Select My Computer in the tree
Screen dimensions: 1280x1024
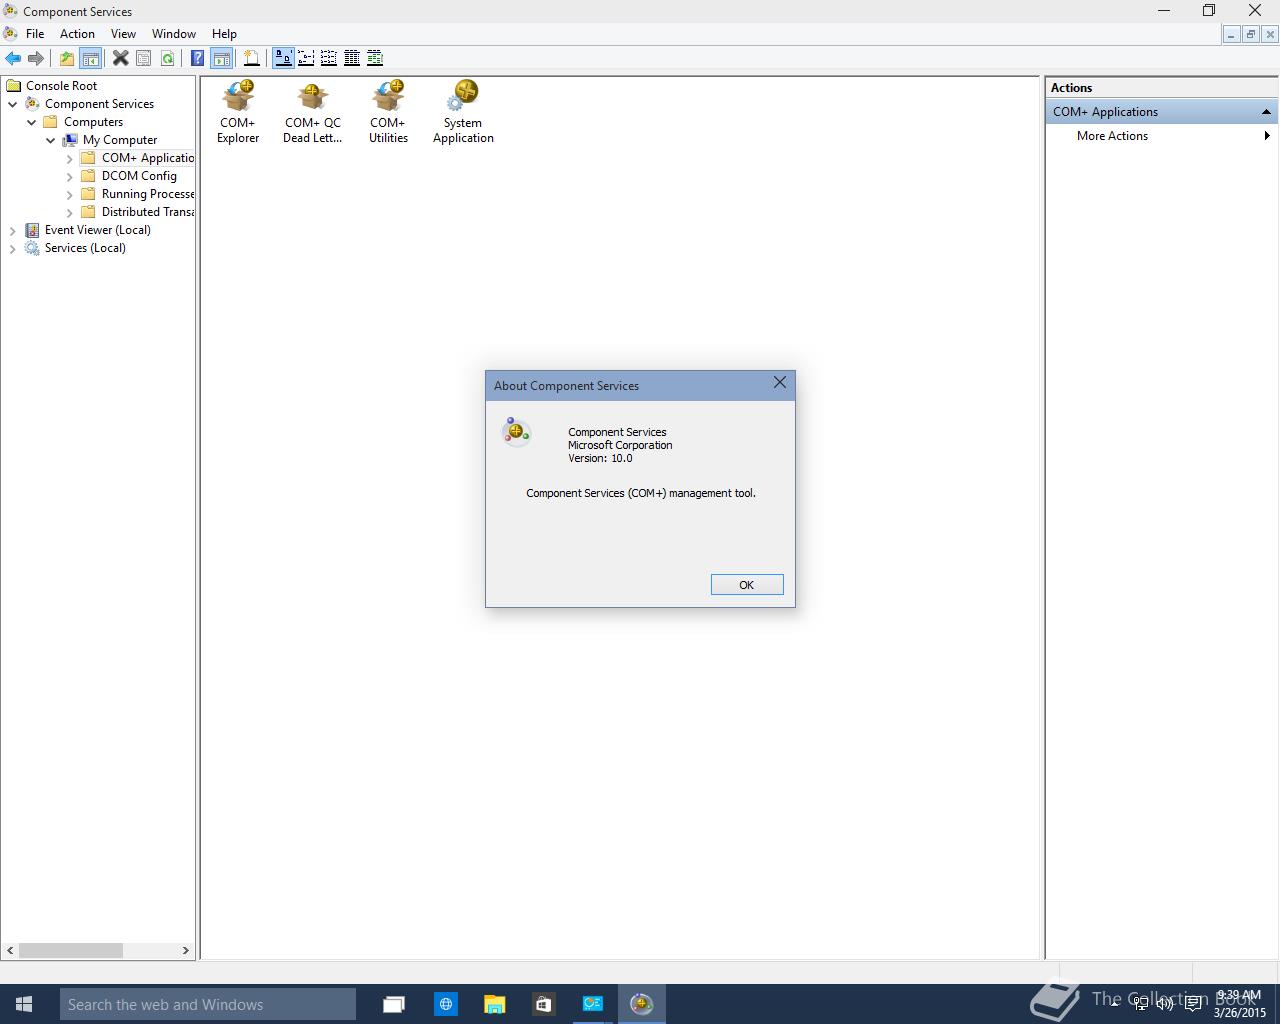click(120, 140)
